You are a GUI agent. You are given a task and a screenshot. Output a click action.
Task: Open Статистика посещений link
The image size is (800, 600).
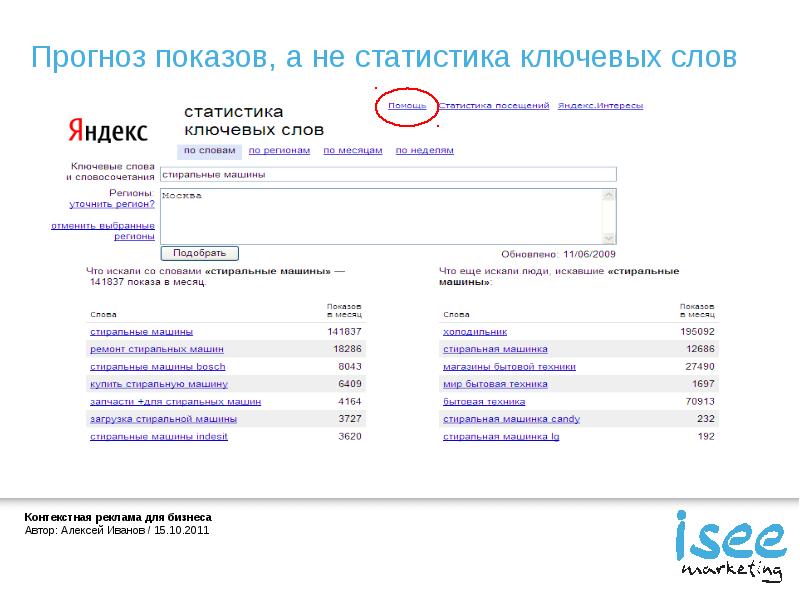[x=494, y=105]
